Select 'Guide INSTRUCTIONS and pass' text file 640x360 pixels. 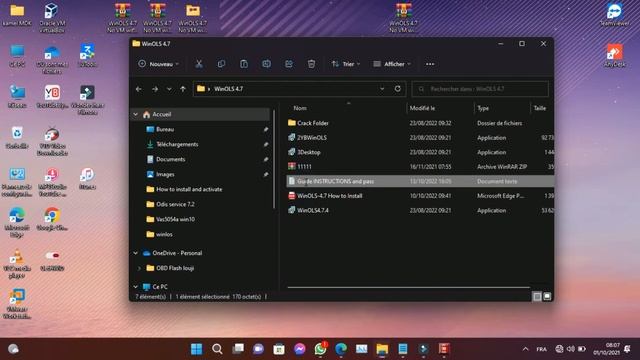[x=420, y=181]
